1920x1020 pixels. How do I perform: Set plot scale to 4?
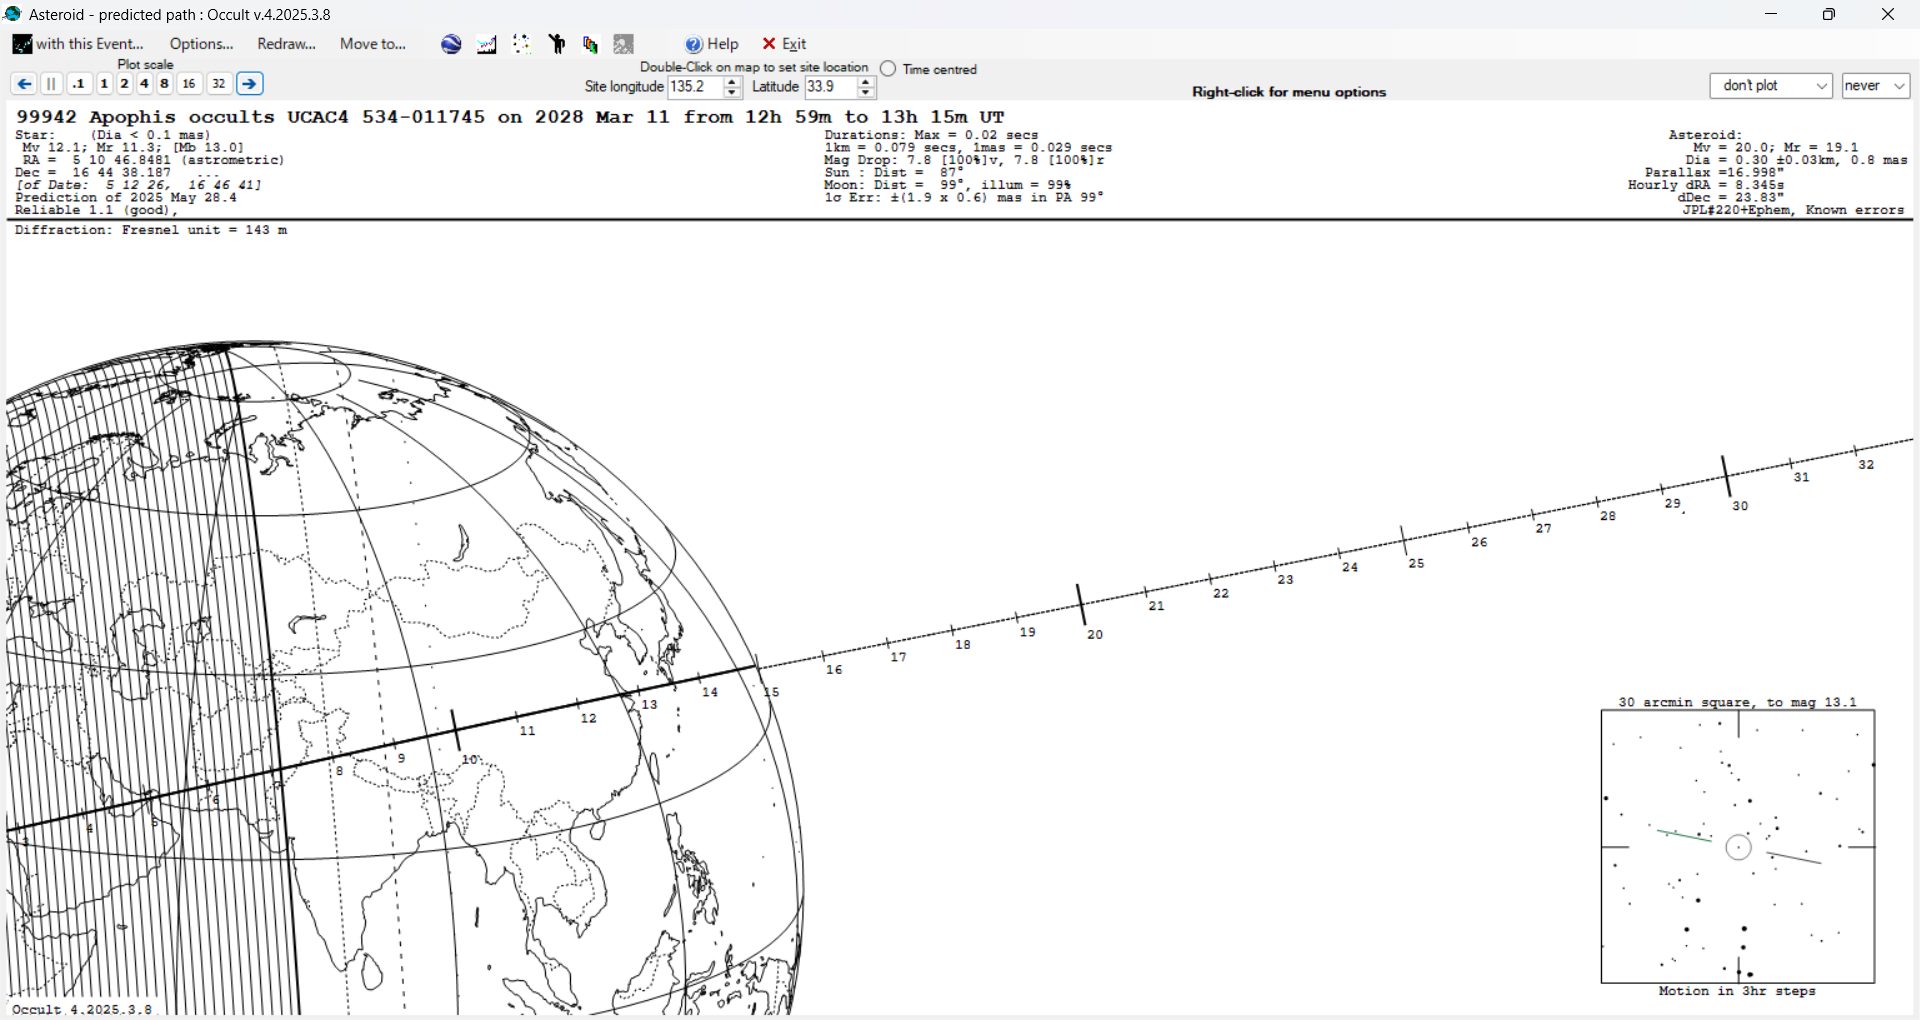tap(144, 84)
